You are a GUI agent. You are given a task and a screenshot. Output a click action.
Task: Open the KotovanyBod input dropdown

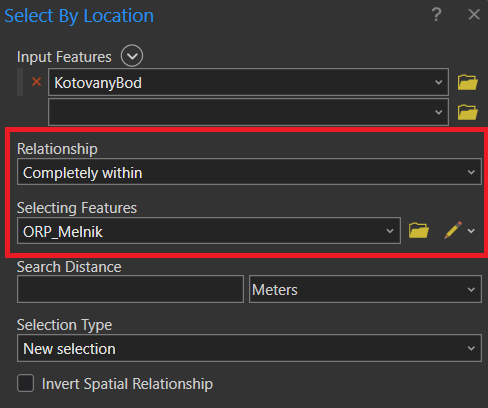tap(248, 82)
